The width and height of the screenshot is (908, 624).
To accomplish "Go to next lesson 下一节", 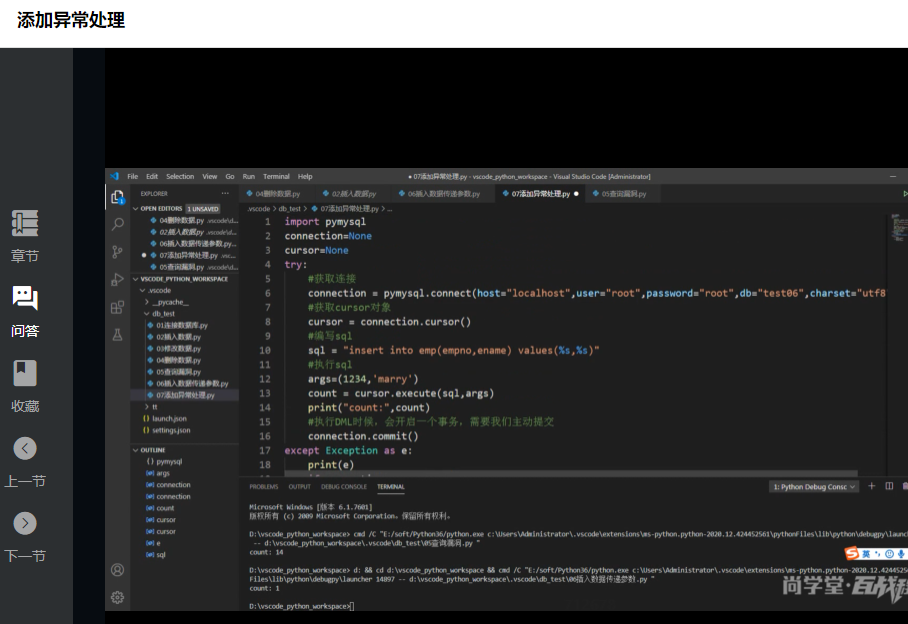I will pos(25,523).
